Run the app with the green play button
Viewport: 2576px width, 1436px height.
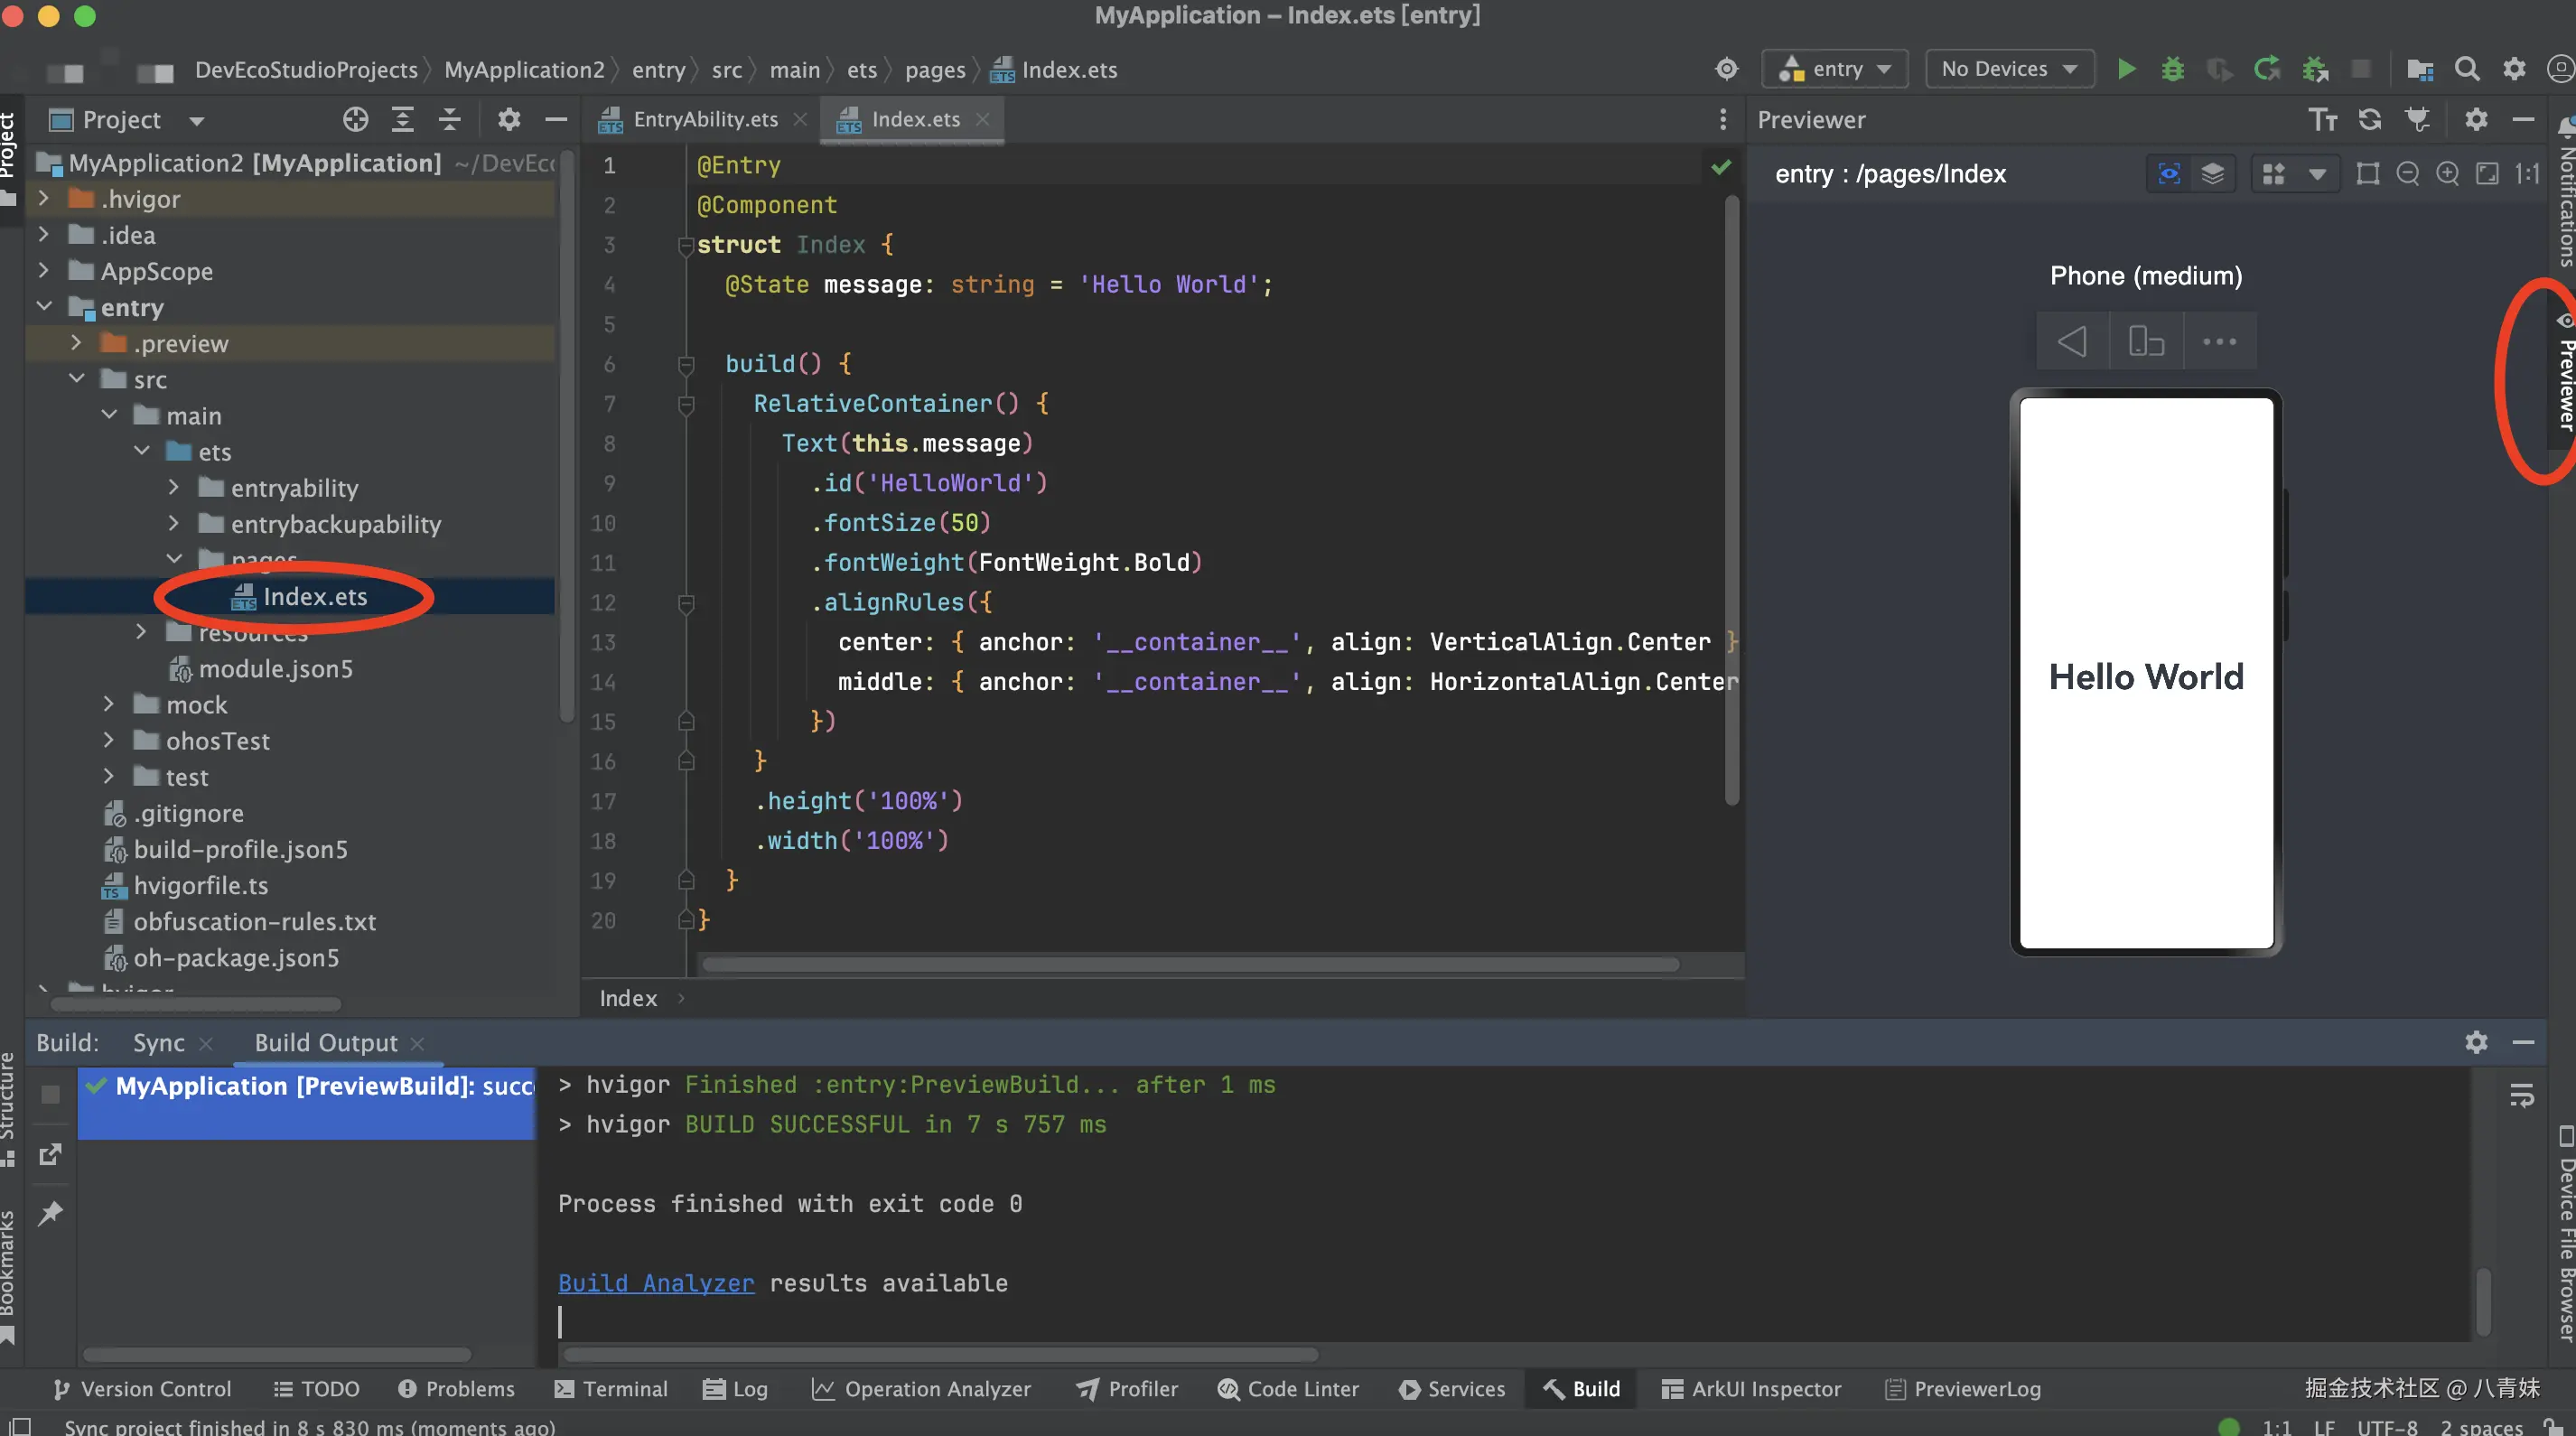click(x=2126, y=69)
